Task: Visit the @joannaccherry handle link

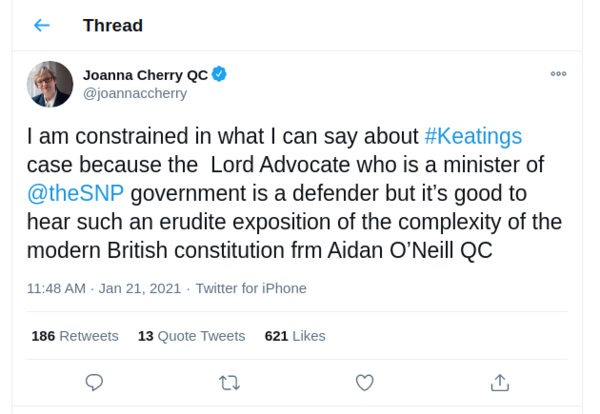Action: pos(134,93)
